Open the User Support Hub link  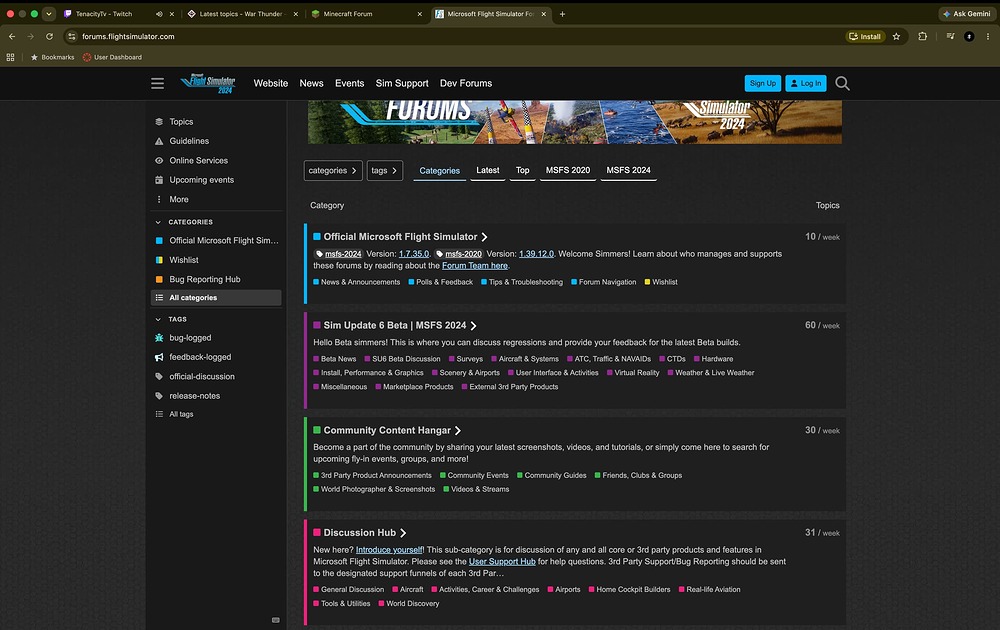coord(502,562)
